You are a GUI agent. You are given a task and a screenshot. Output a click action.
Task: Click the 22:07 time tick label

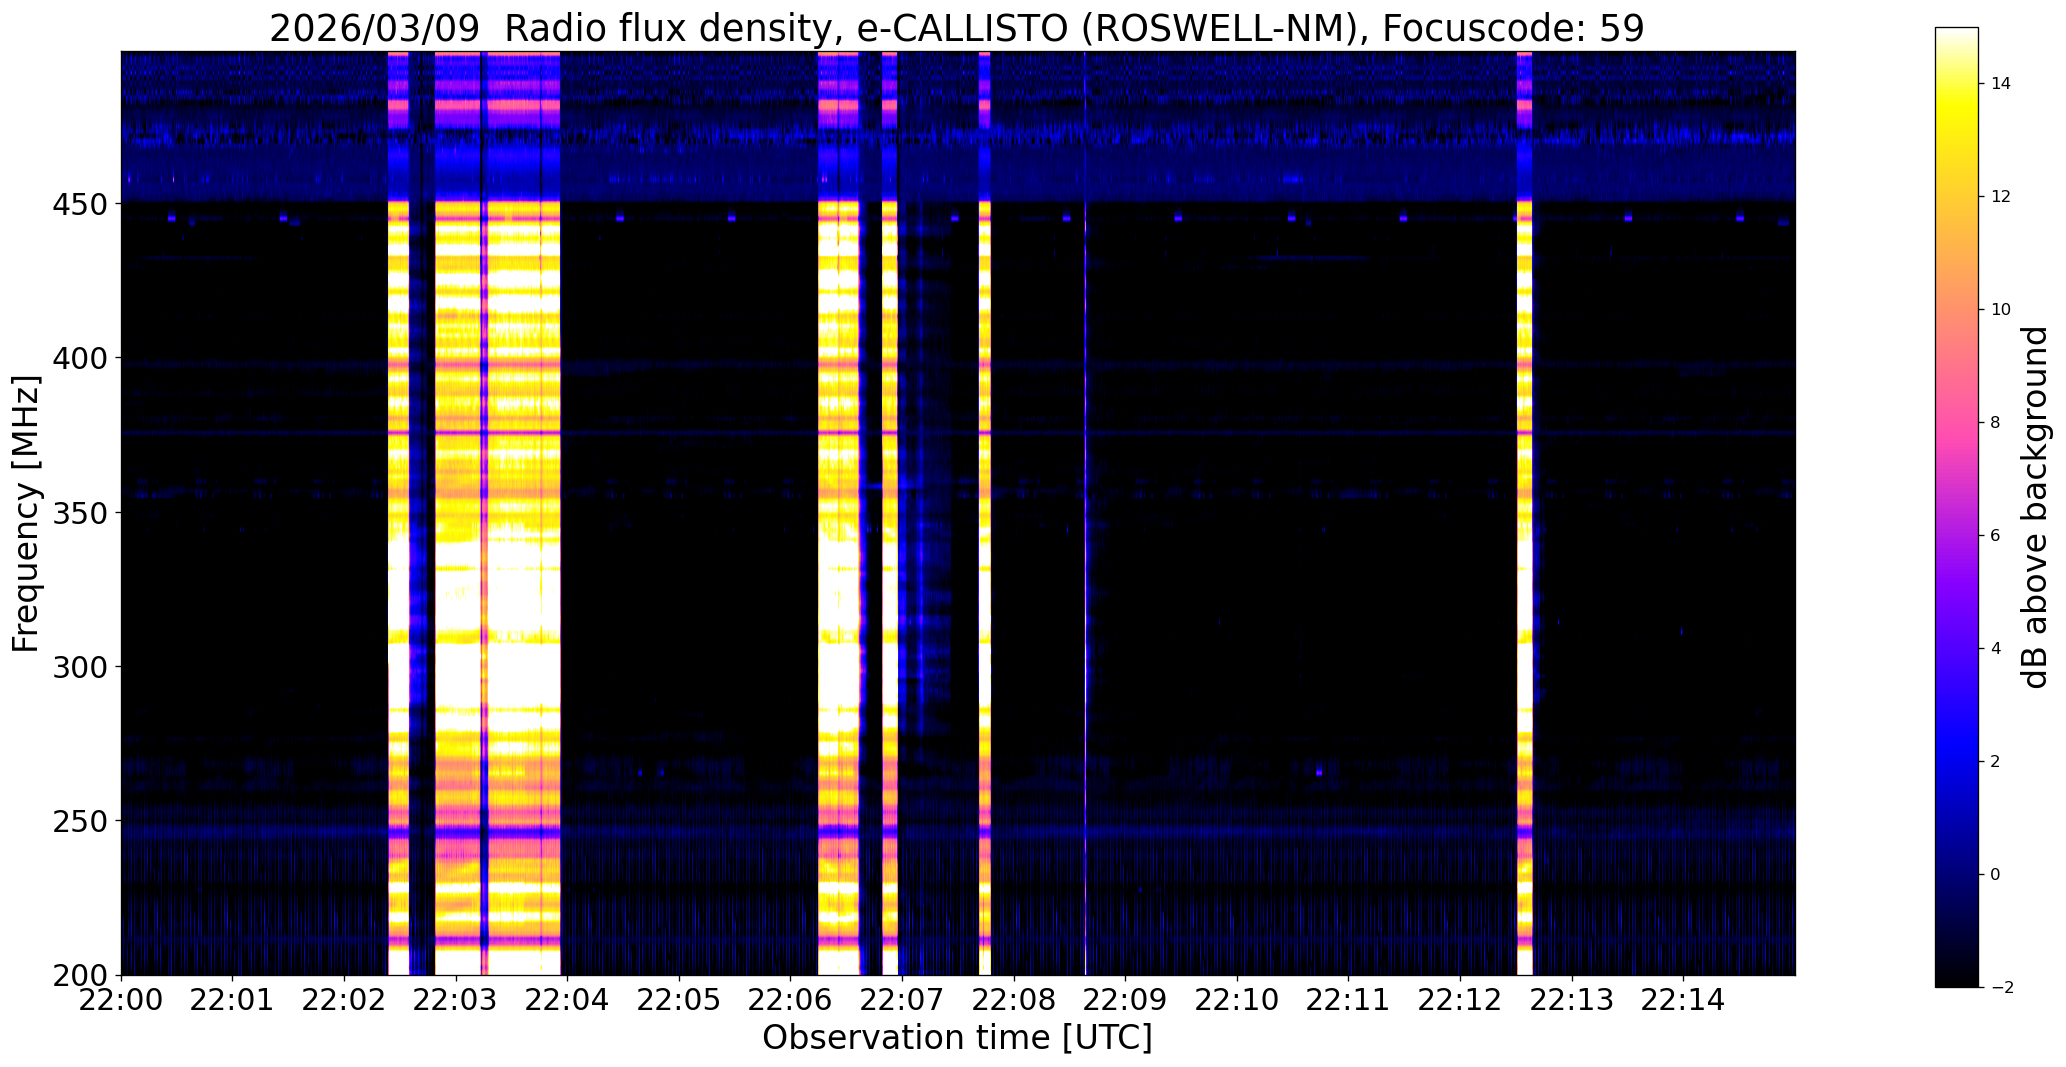[902, 999]
